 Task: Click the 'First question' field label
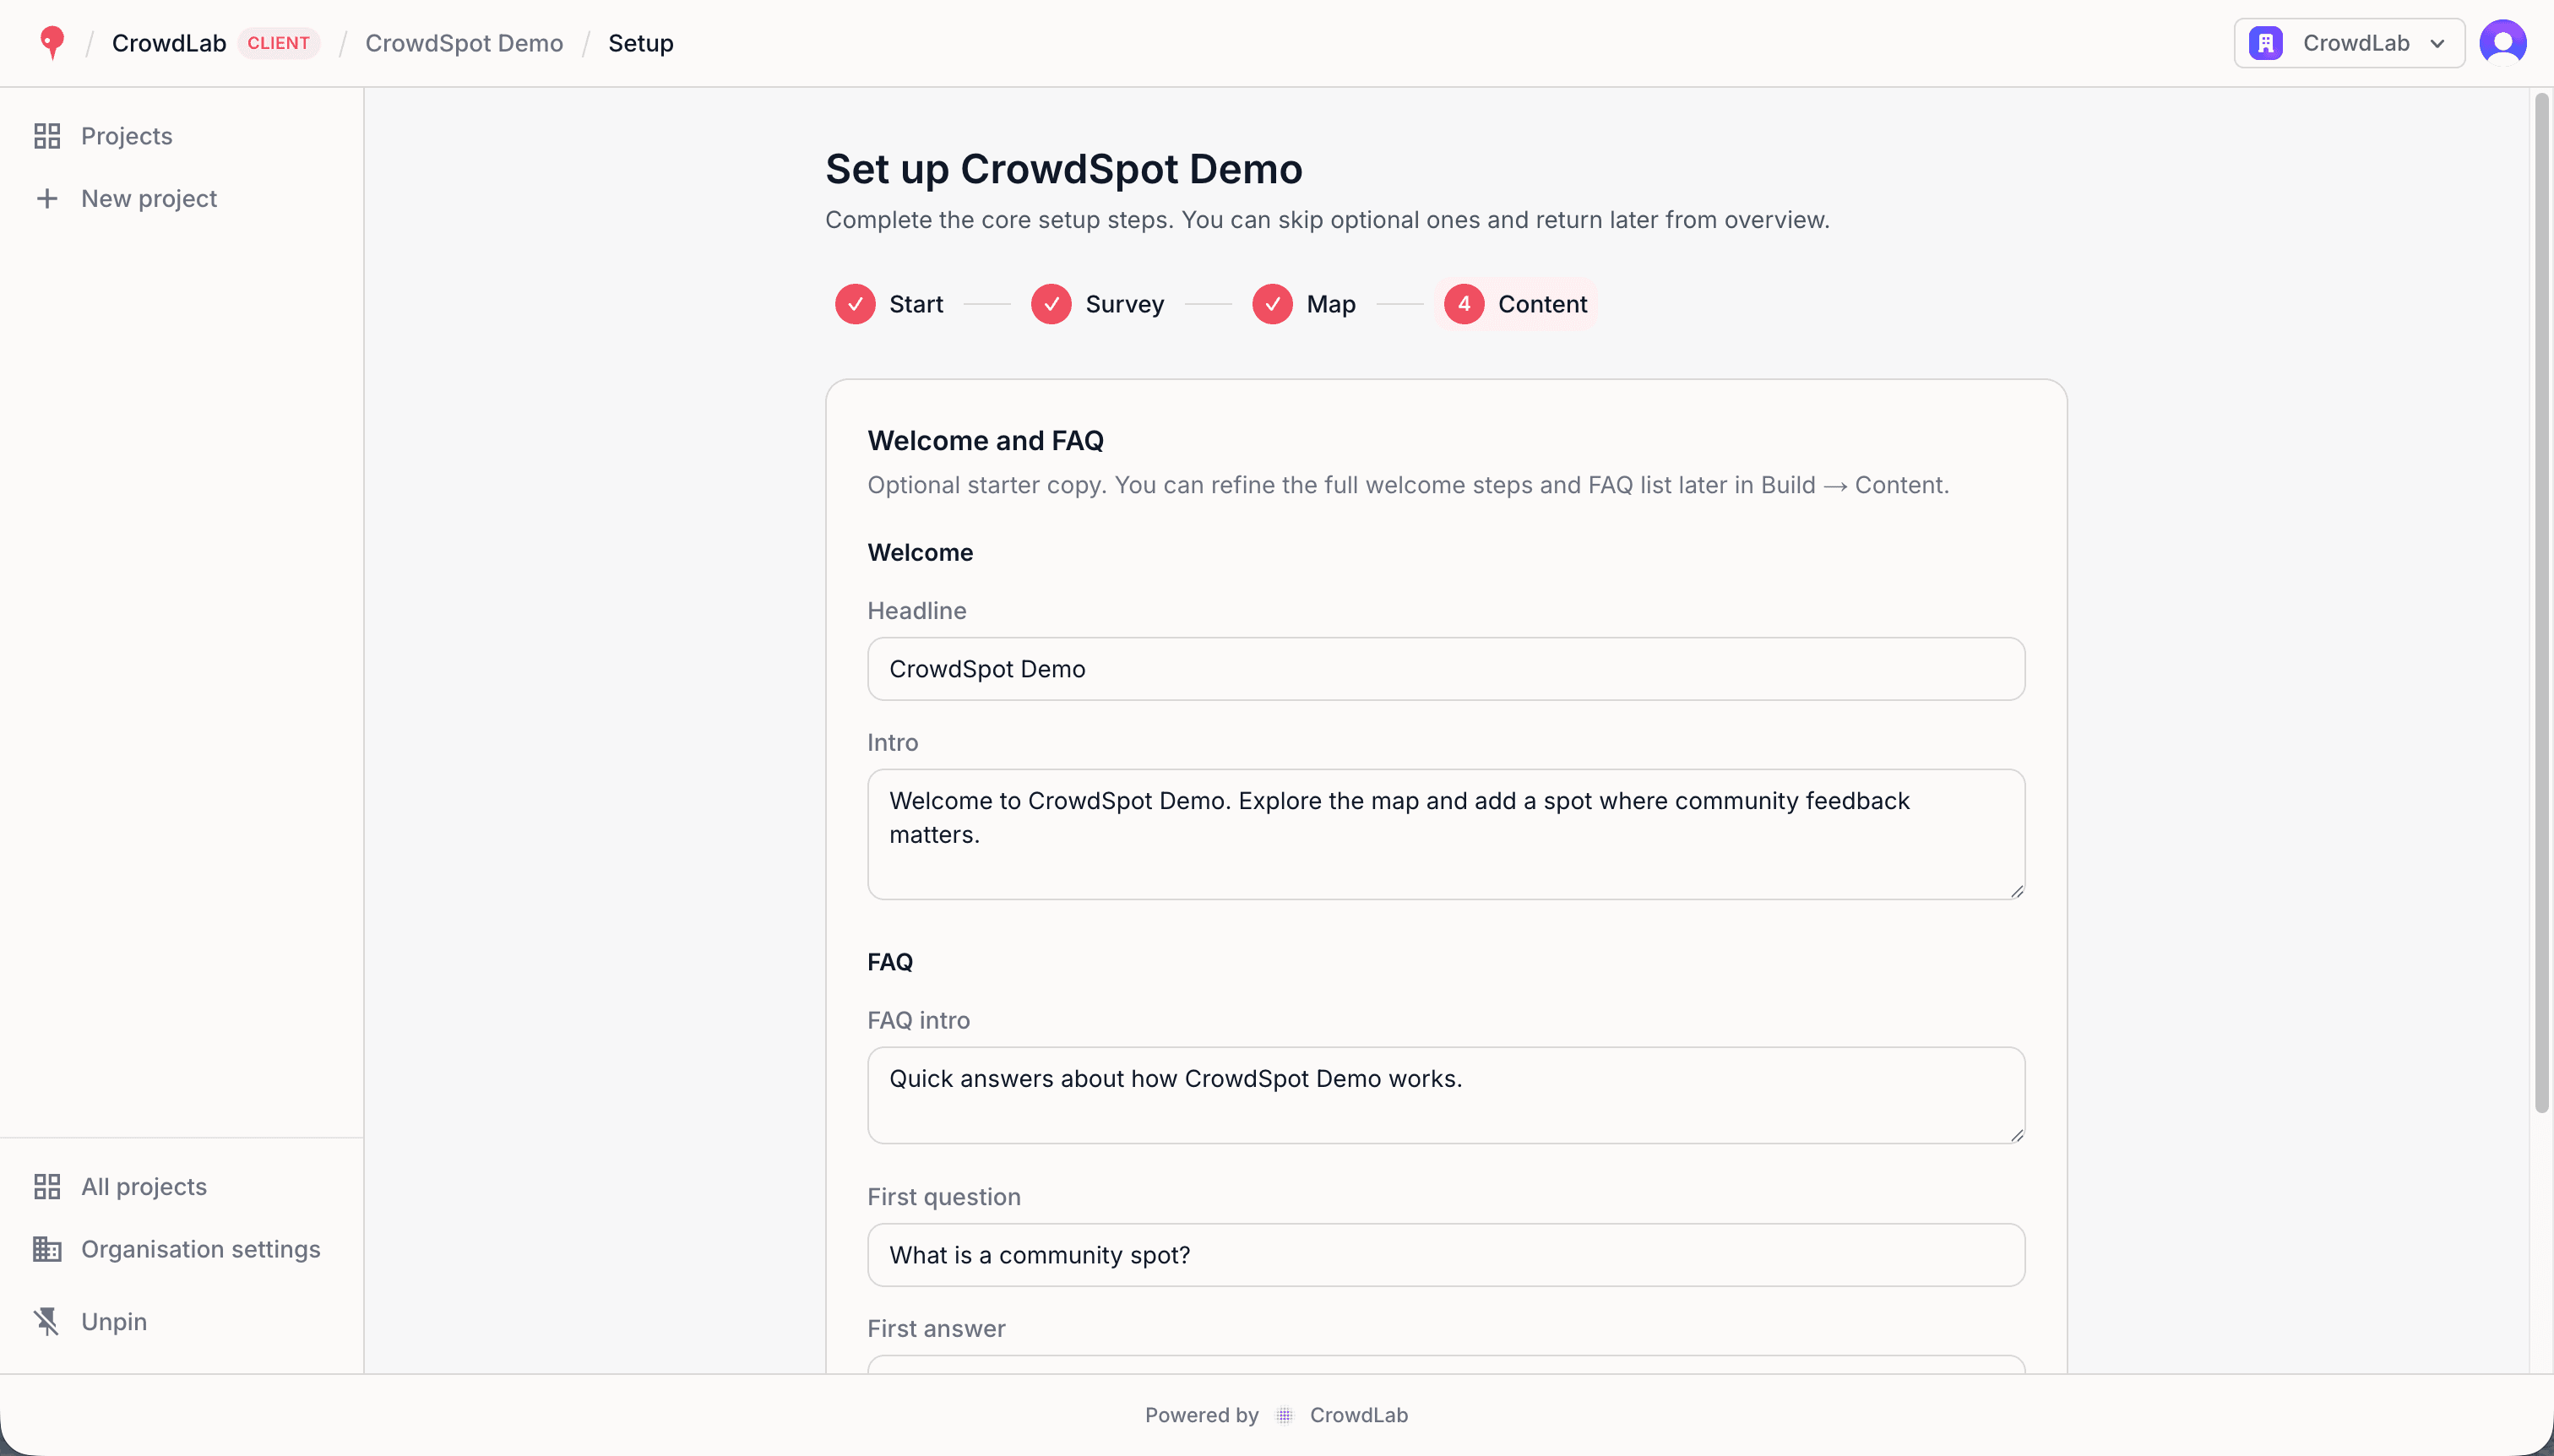click(x=944, y=1197)
